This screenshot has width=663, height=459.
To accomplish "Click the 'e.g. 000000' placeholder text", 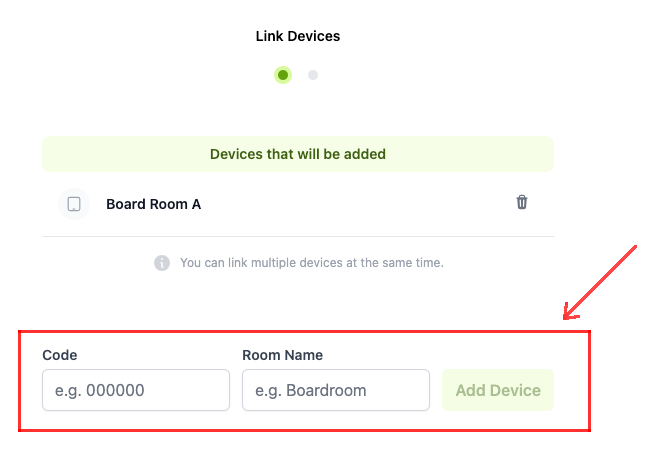I will [100, 390].
